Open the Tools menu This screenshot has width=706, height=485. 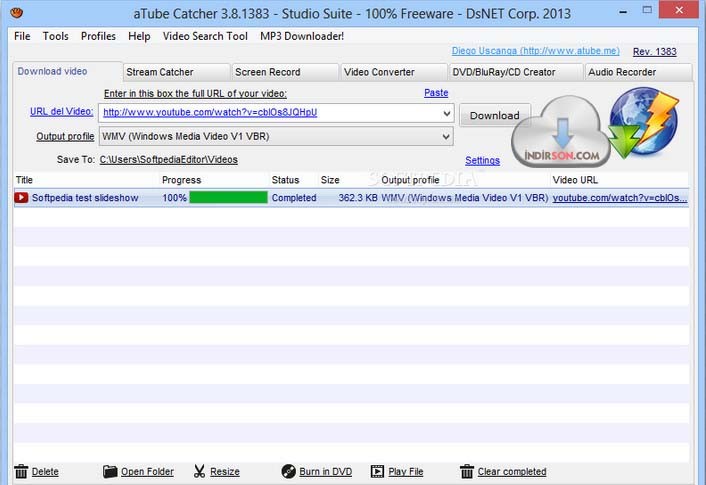(x=55, y=36)
